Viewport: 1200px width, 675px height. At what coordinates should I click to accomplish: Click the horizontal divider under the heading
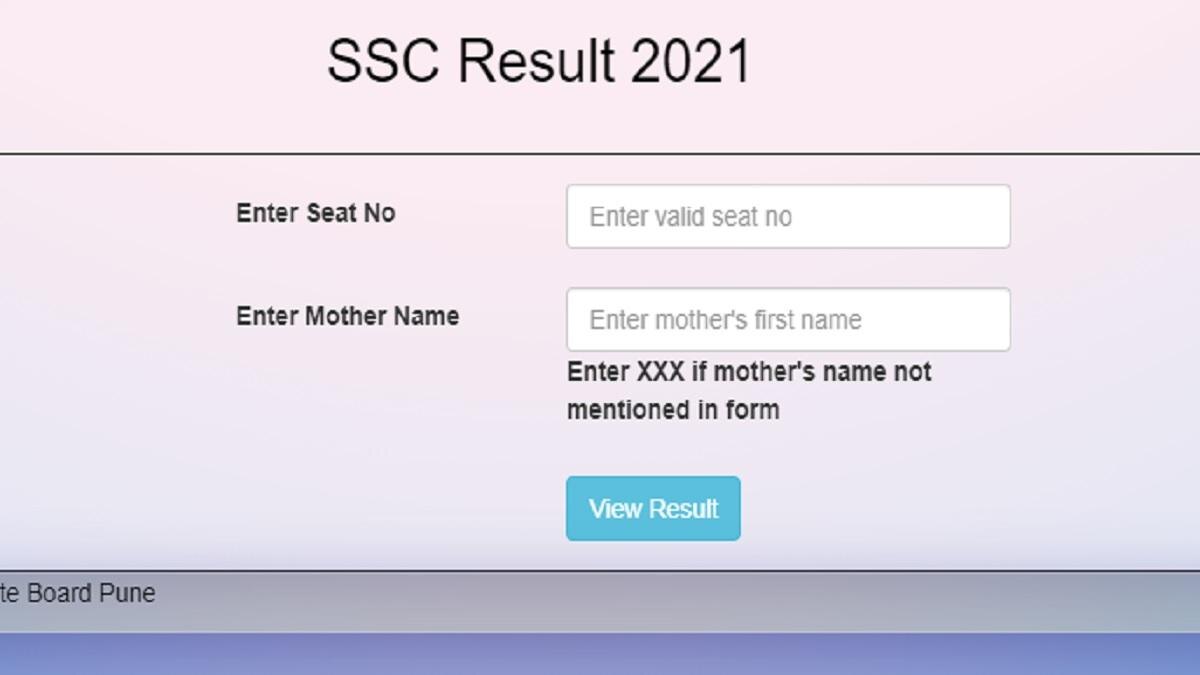tap(600, 154)
